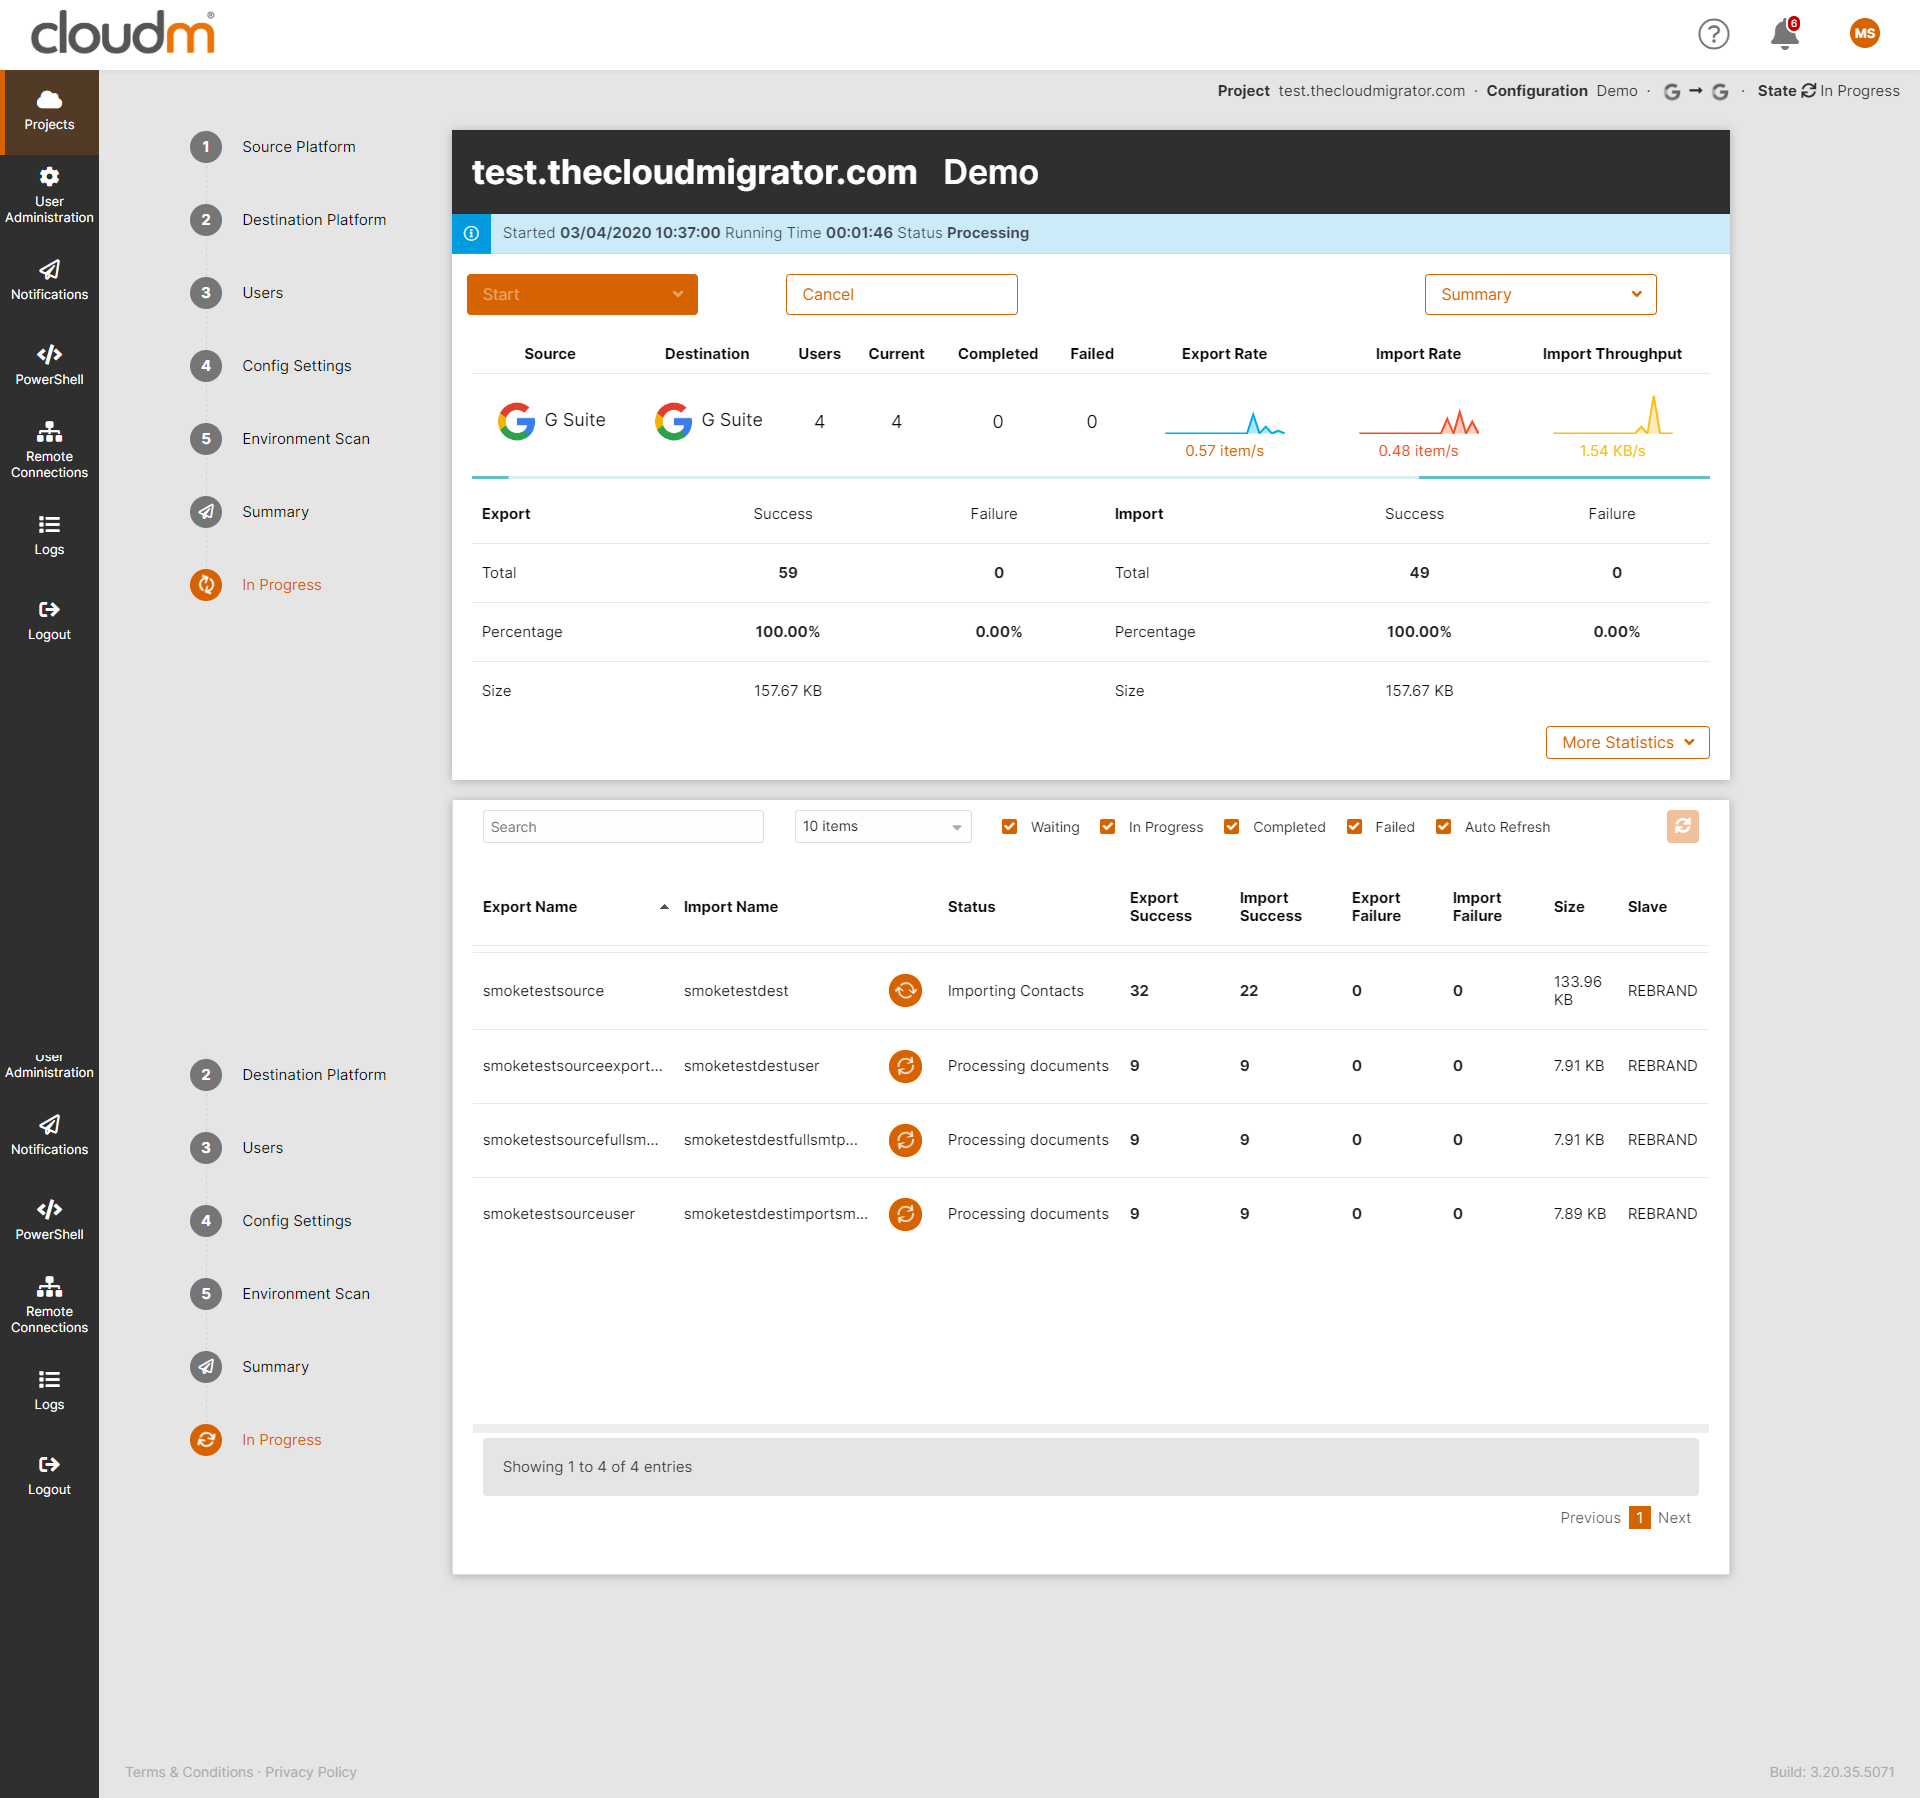The image size is (1920, 1798).
Task: Go to step 2 Destination Platform at top
Action: click(288, 220)
